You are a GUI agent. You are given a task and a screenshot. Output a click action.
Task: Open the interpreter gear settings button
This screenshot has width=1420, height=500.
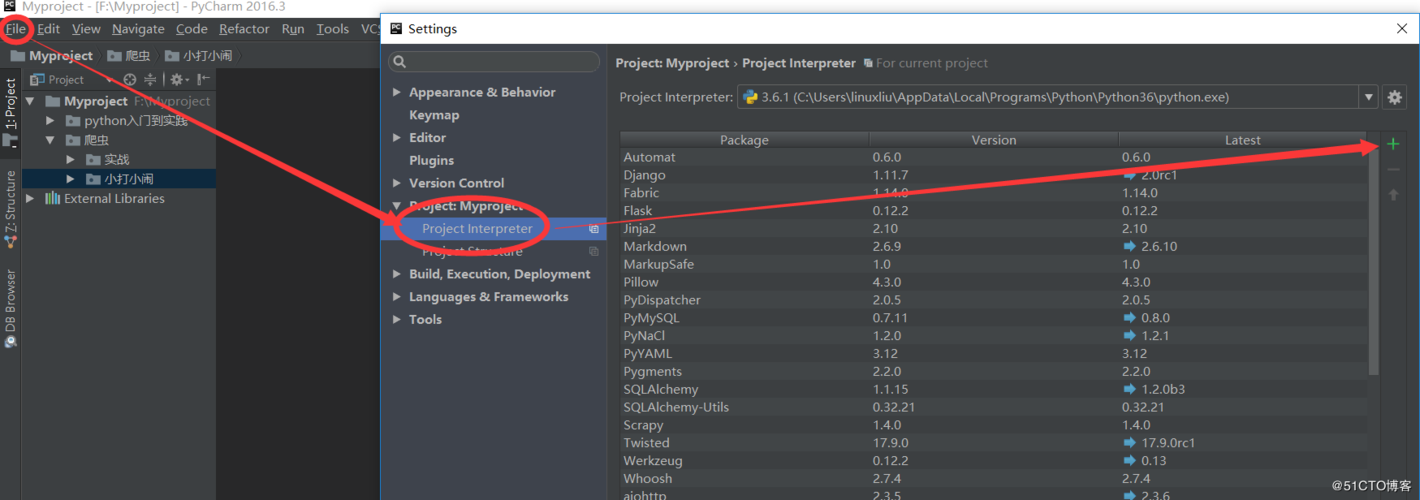(x=1394, y=97)
